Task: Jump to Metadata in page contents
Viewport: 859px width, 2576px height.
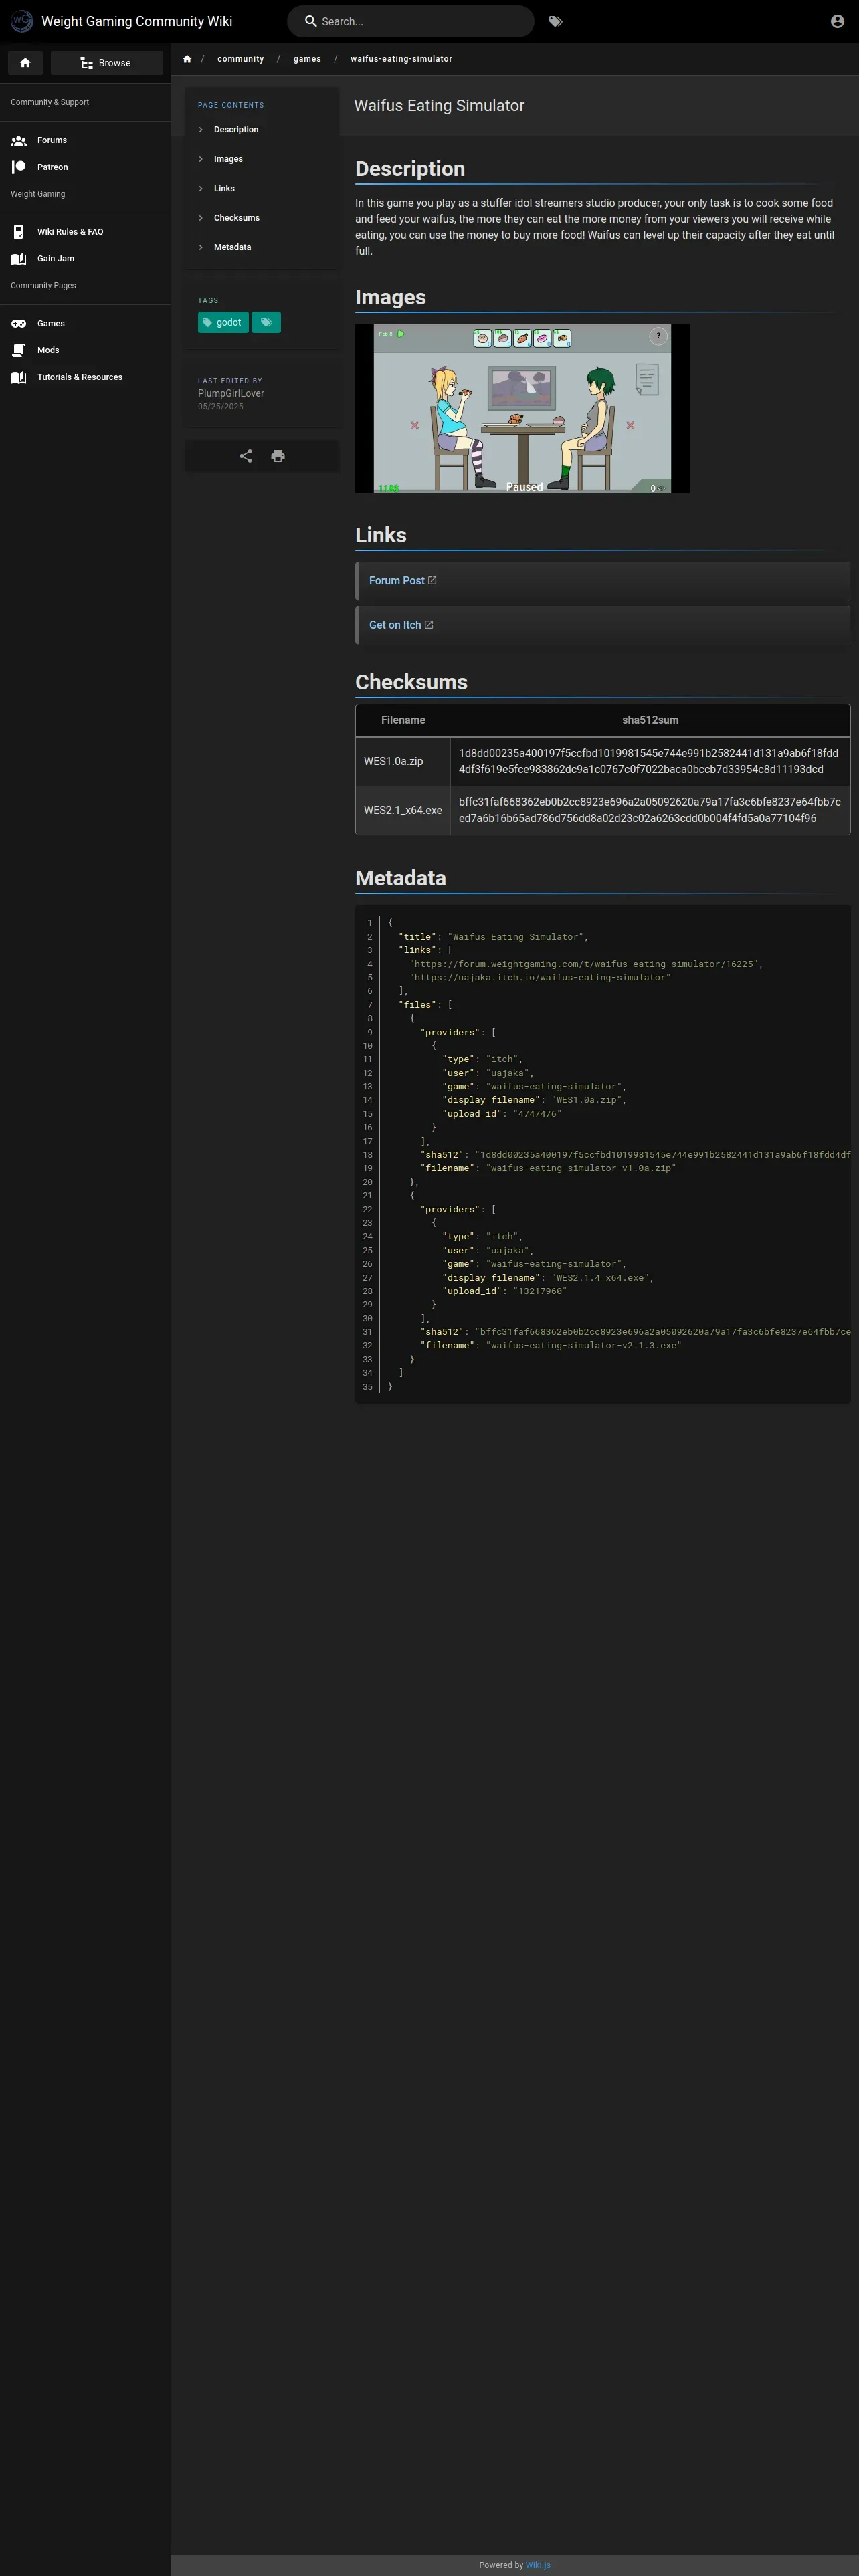Action: tap(232, 247)
